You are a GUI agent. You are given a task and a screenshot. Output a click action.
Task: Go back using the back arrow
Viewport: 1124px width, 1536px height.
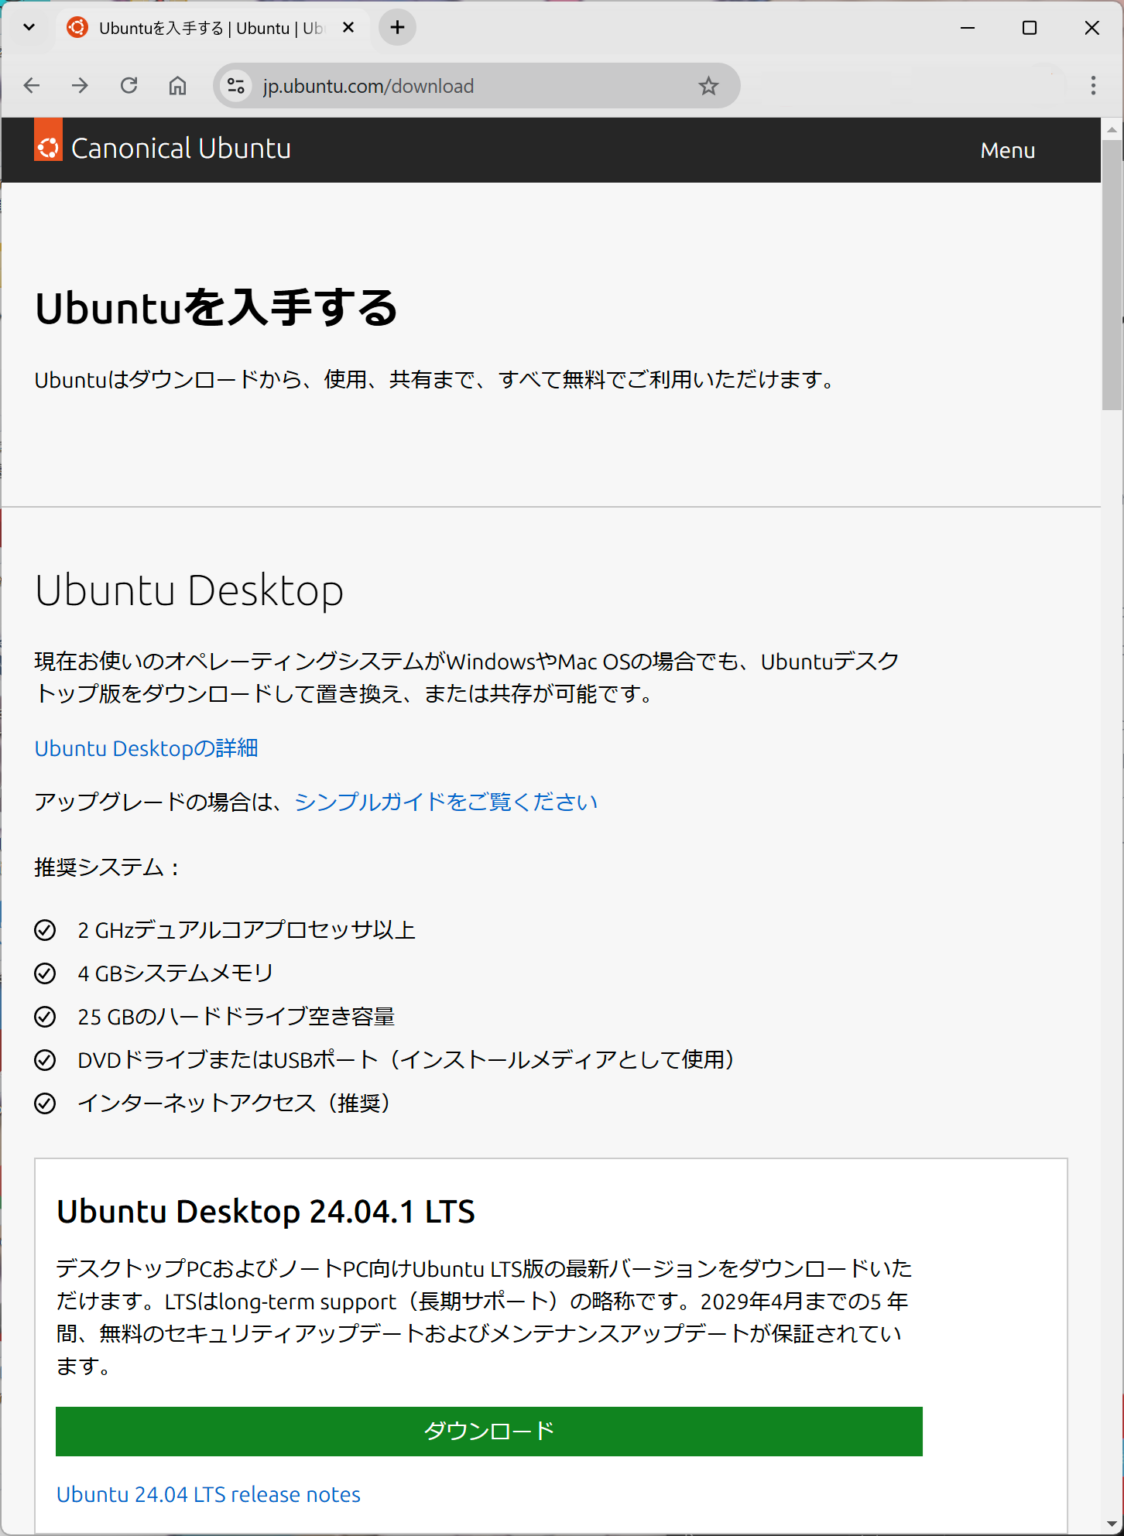(31, 86)
